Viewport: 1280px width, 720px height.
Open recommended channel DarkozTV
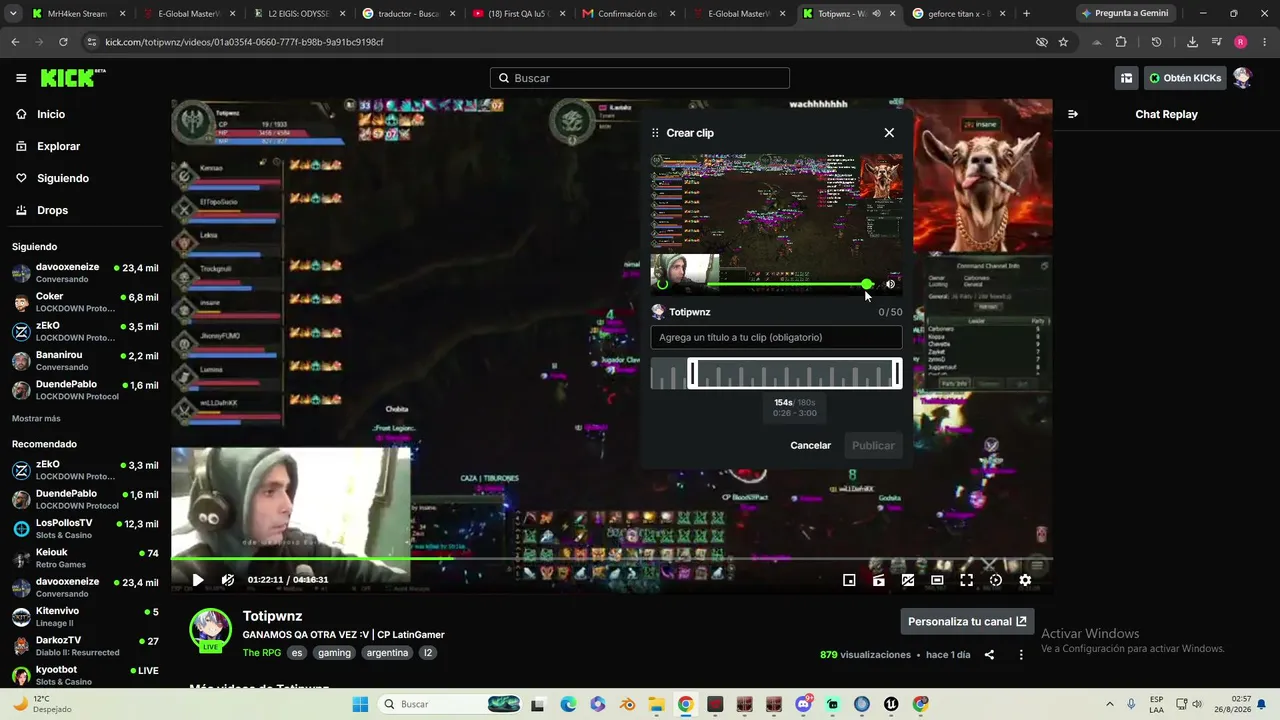pyautogui.click(x=84, y=646)
